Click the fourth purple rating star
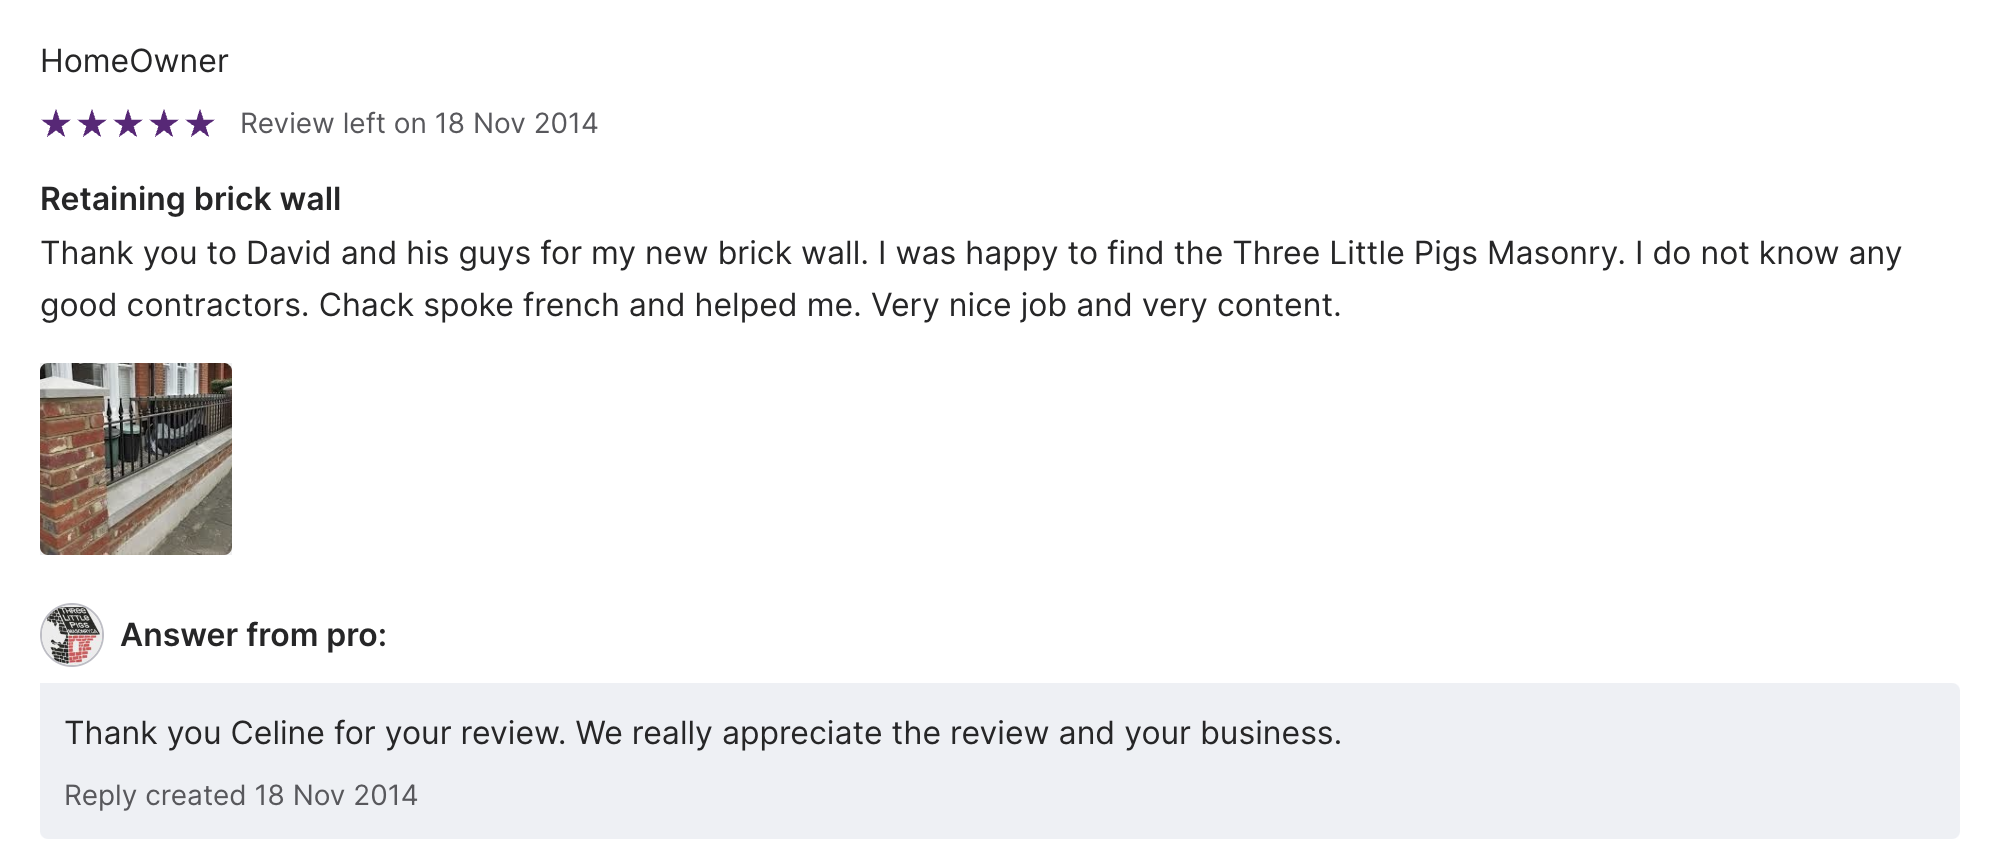Screen dimensions: 2006x844 pyautogui.click(x=164, y=124)
